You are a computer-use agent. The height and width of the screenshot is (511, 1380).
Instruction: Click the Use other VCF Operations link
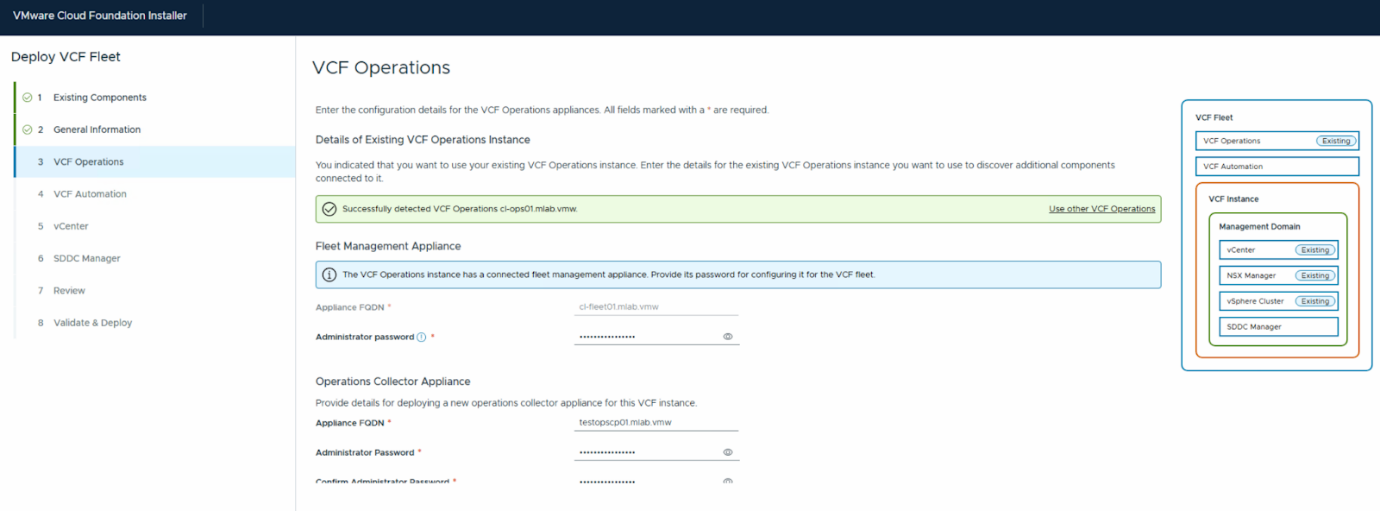click(x=1101, y=209)
